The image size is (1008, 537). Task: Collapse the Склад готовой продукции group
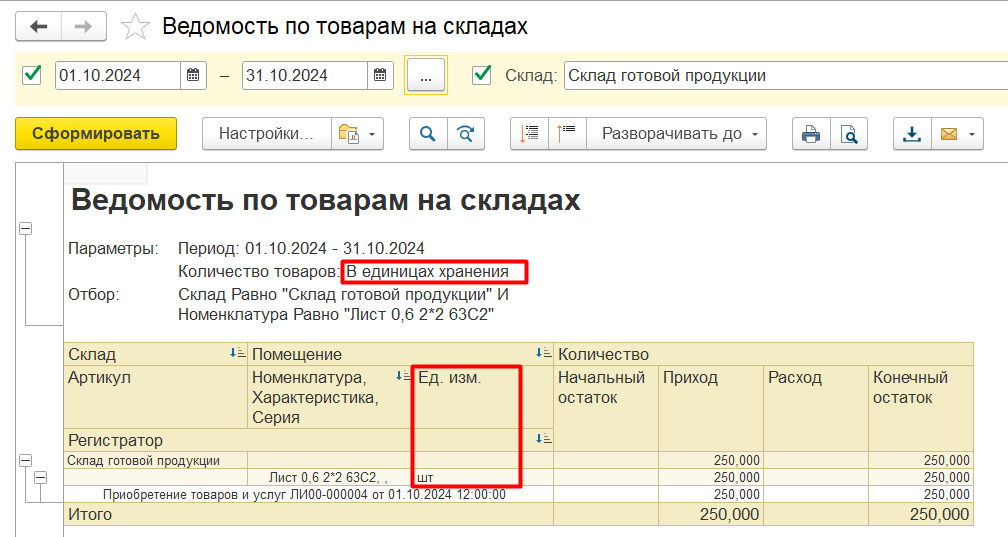click(26, 460)
